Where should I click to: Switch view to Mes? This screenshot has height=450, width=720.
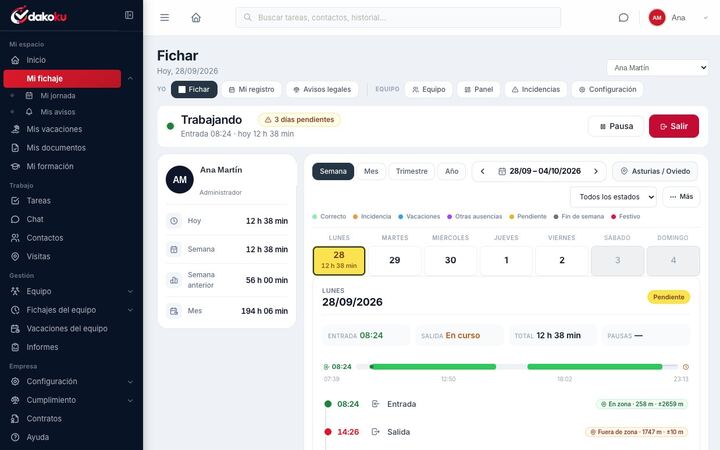pyautogui.click(x=371, y=171)
